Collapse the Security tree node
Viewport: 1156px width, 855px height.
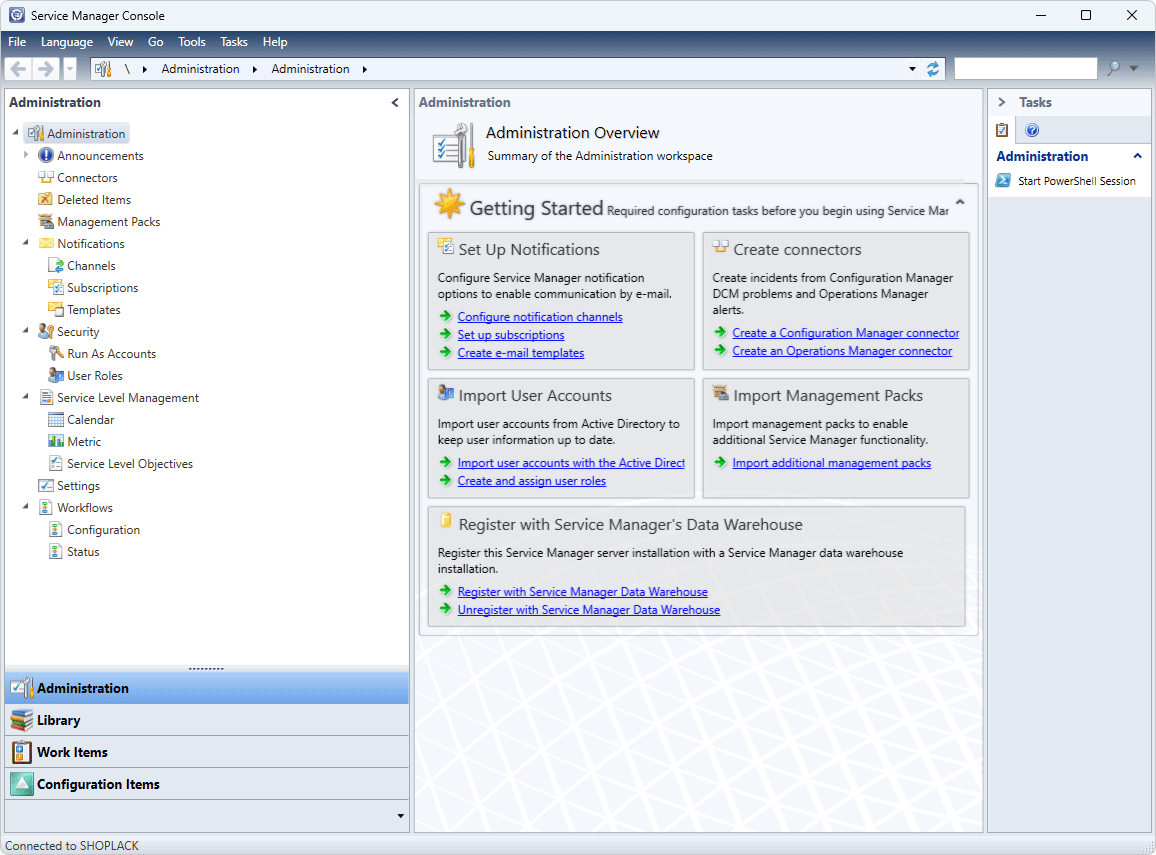[x=26, y=330]
